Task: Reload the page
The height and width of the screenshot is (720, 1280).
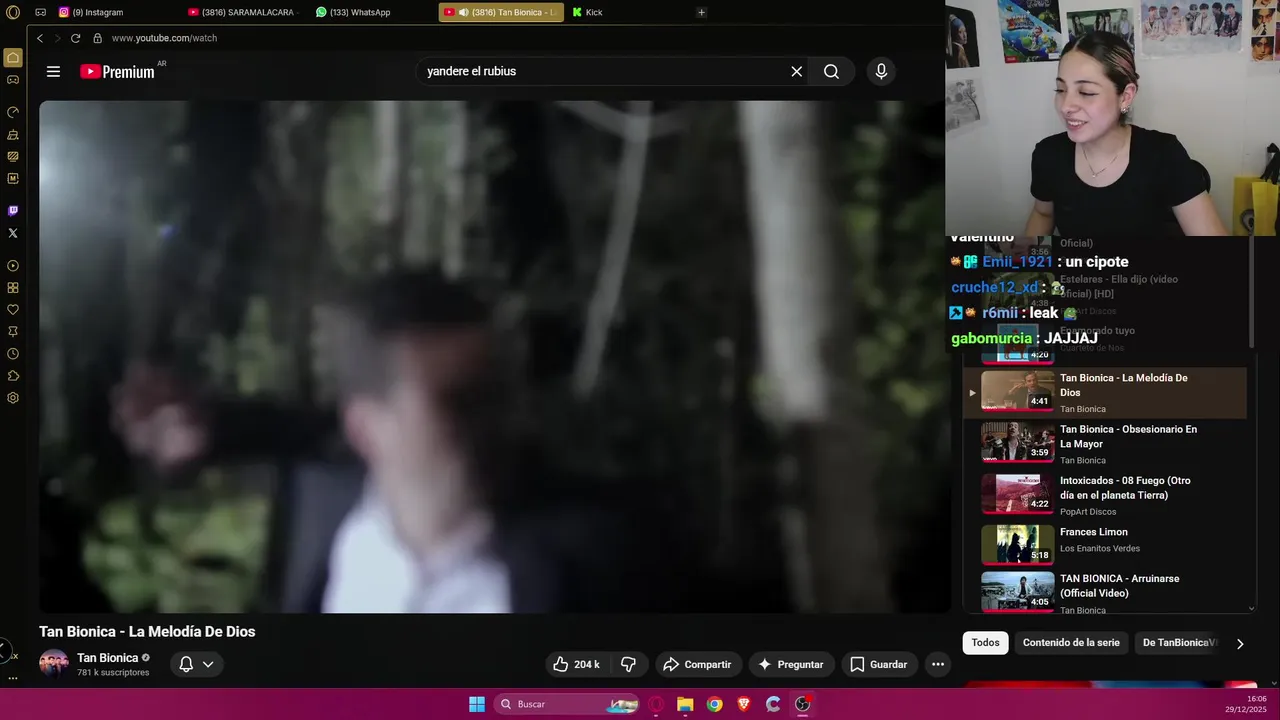Action: click(75, 38)
